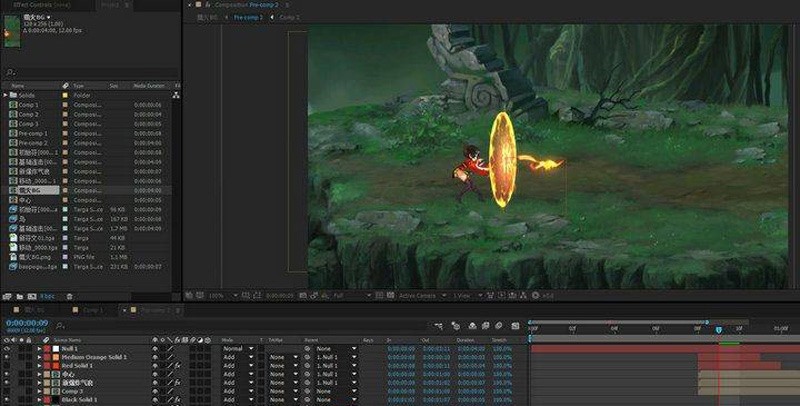The width and height of the screenshot is (800, 406).
Task: Sort by Media Duration column
Action: [149, 86]
